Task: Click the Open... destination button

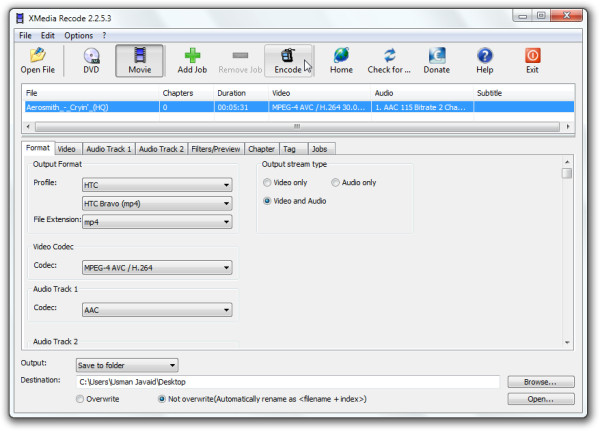Action: point(541,399)
